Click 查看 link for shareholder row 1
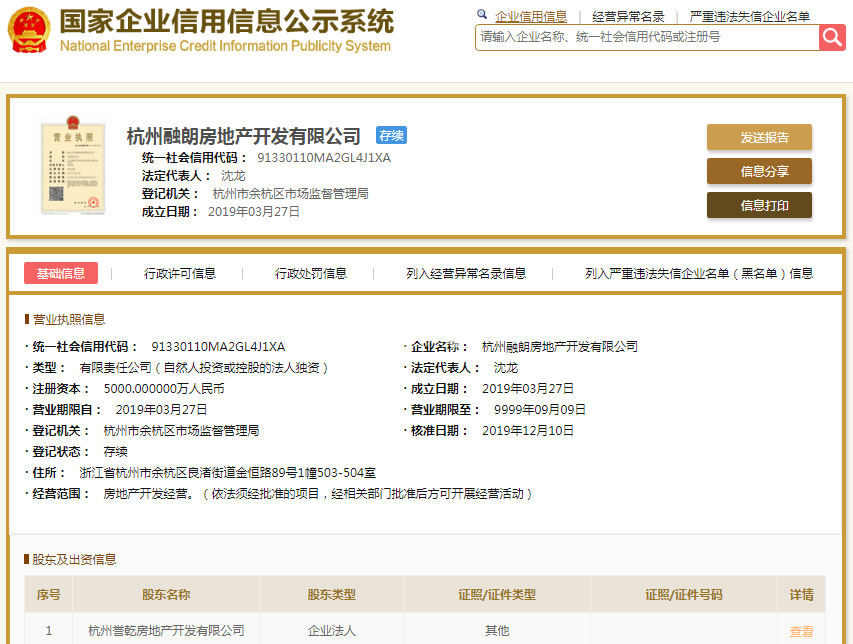Image resolution: width=853 pixels, height=644 pixels. pos(801,631)
